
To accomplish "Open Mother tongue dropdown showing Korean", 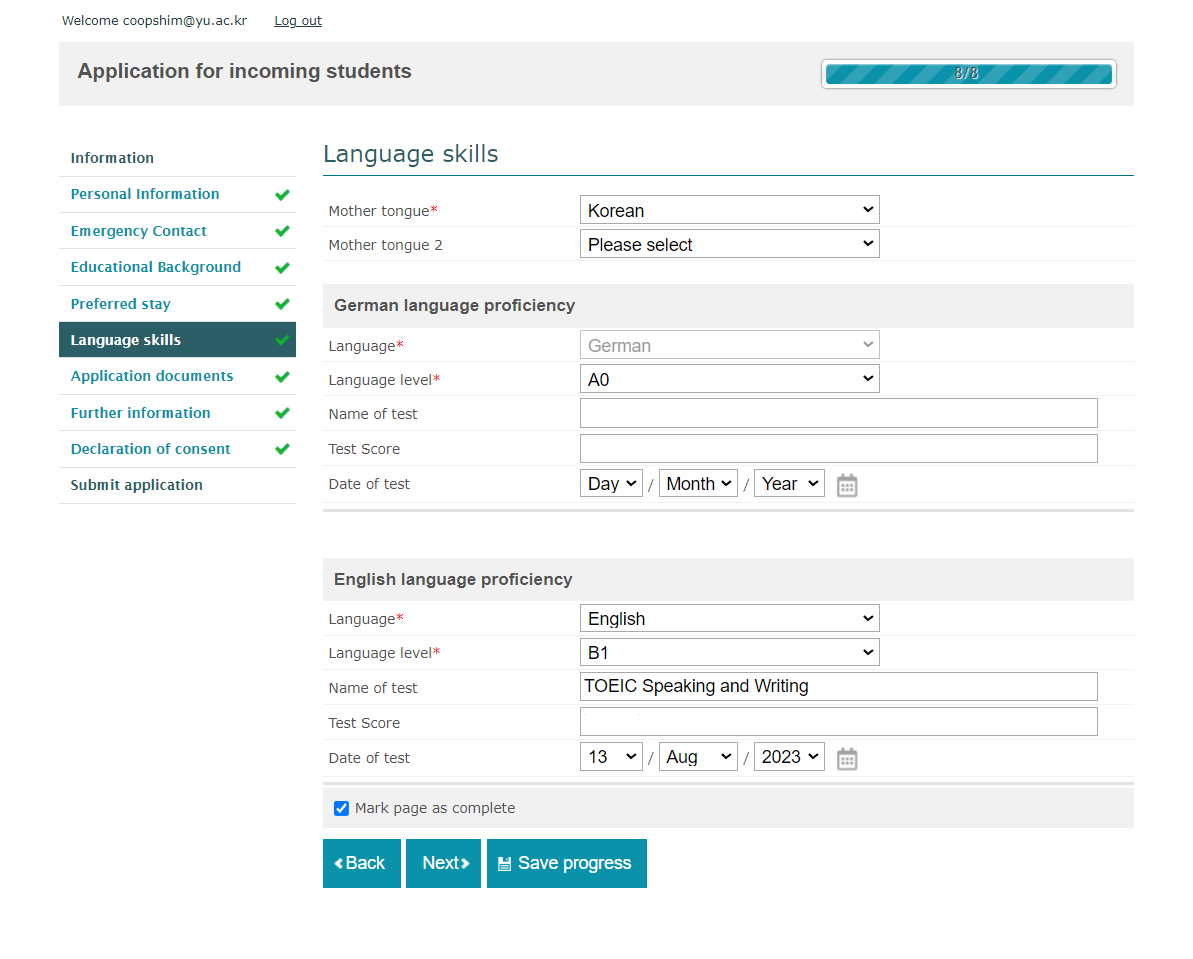I will [x=730, y=210].
